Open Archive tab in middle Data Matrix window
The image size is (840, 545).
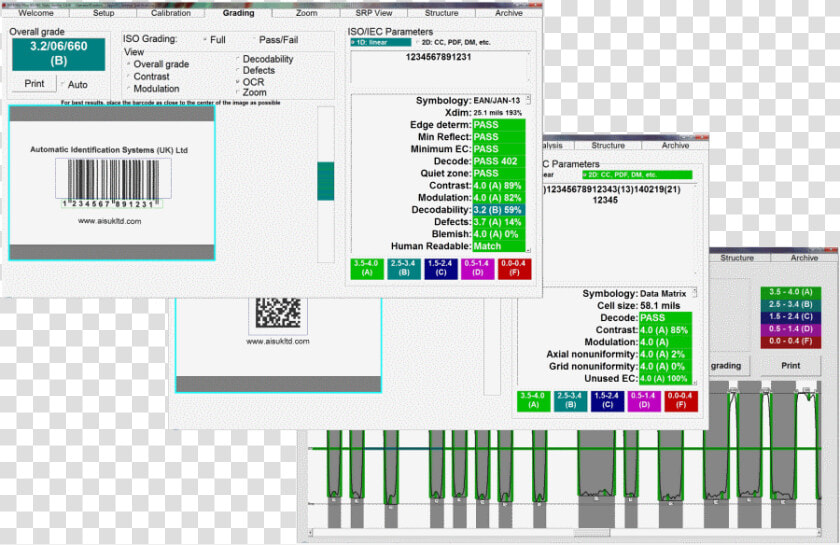[x=675, y=145]
